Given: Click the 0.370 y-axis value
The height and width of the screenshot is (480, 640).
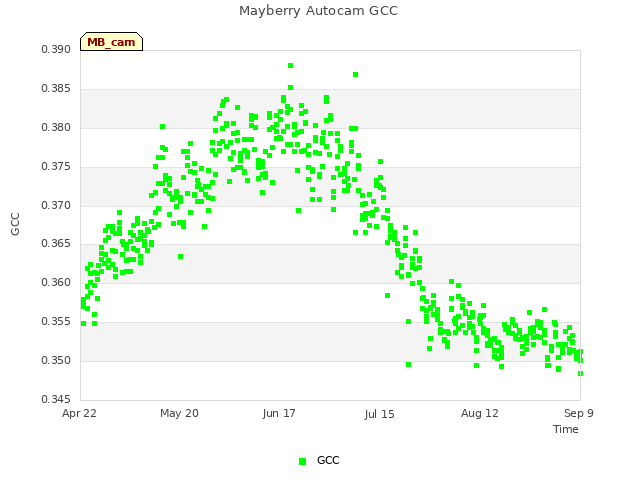Looking at the screenshot, I should [x=56, y=205].
